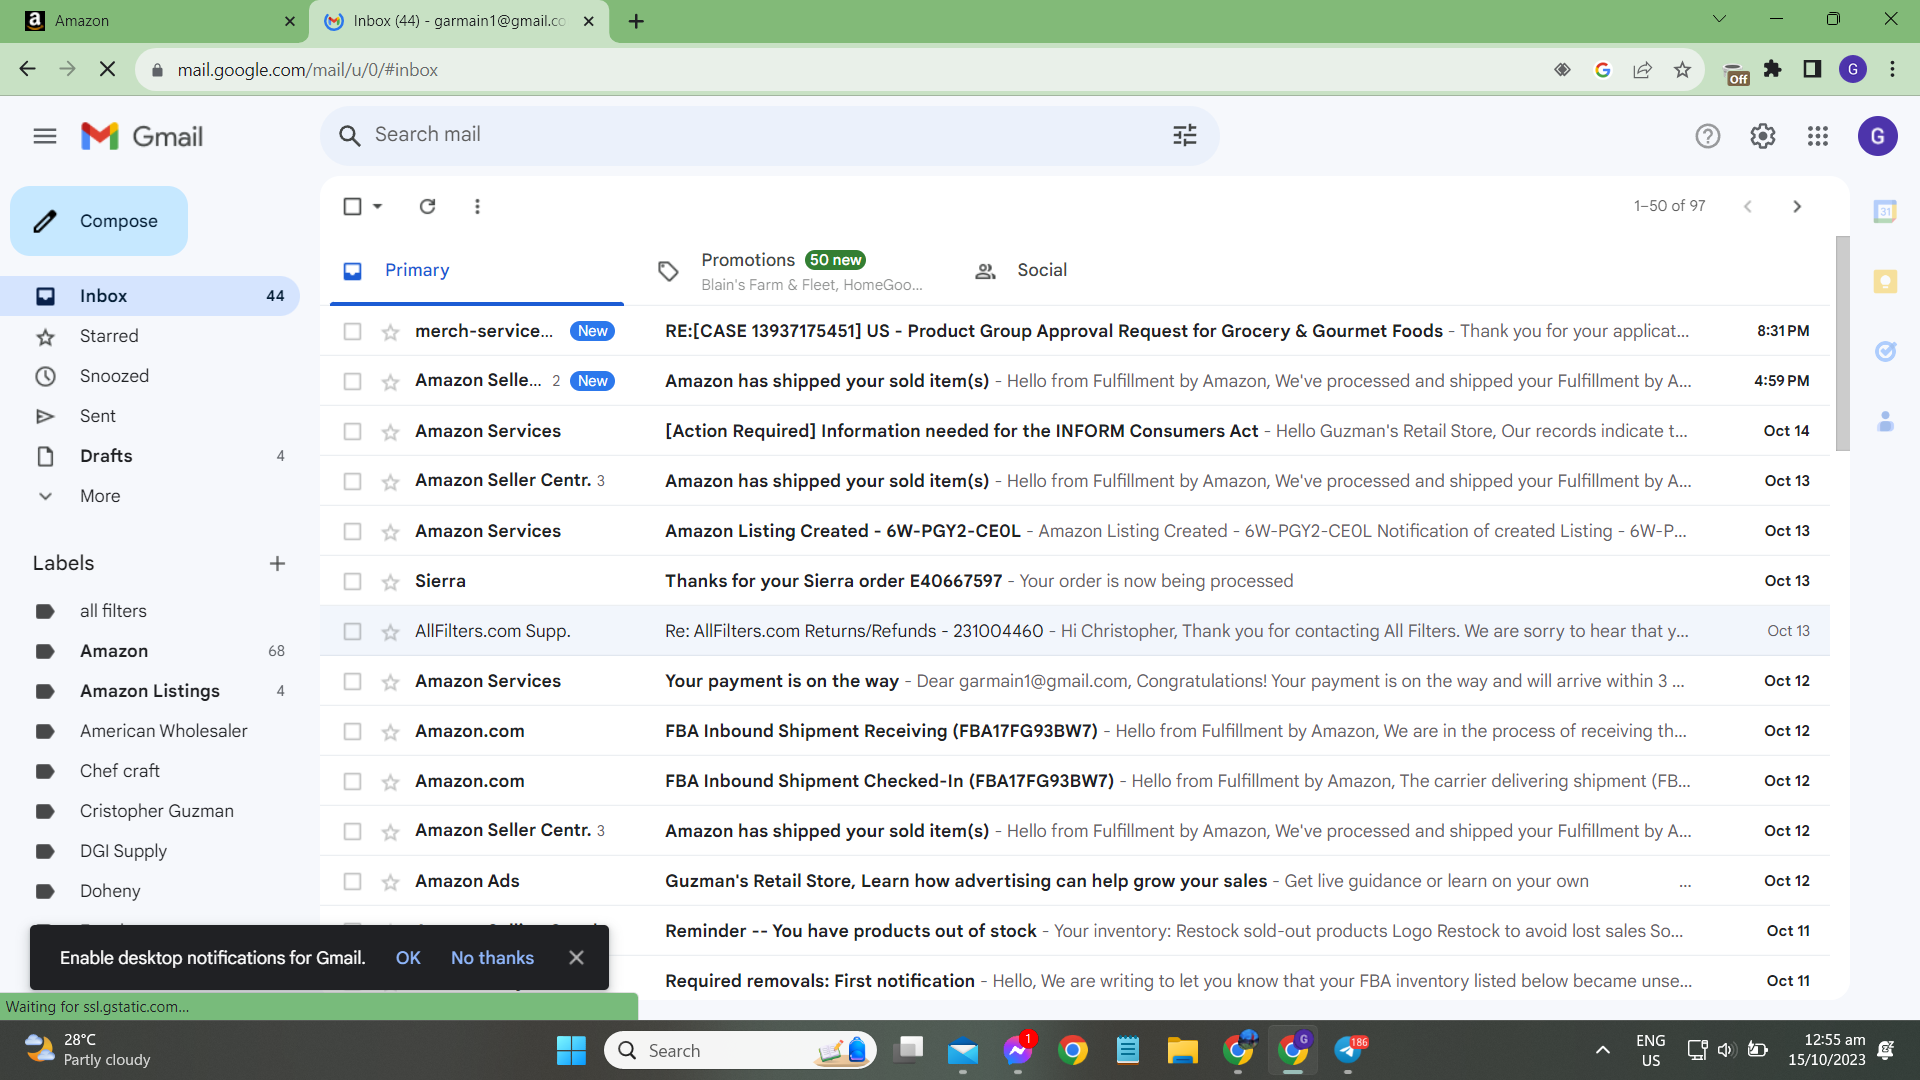This screenshot has width=1920, height=1080.
Task: Star the Amazon Ads email
Action: [x=390, y=882]
